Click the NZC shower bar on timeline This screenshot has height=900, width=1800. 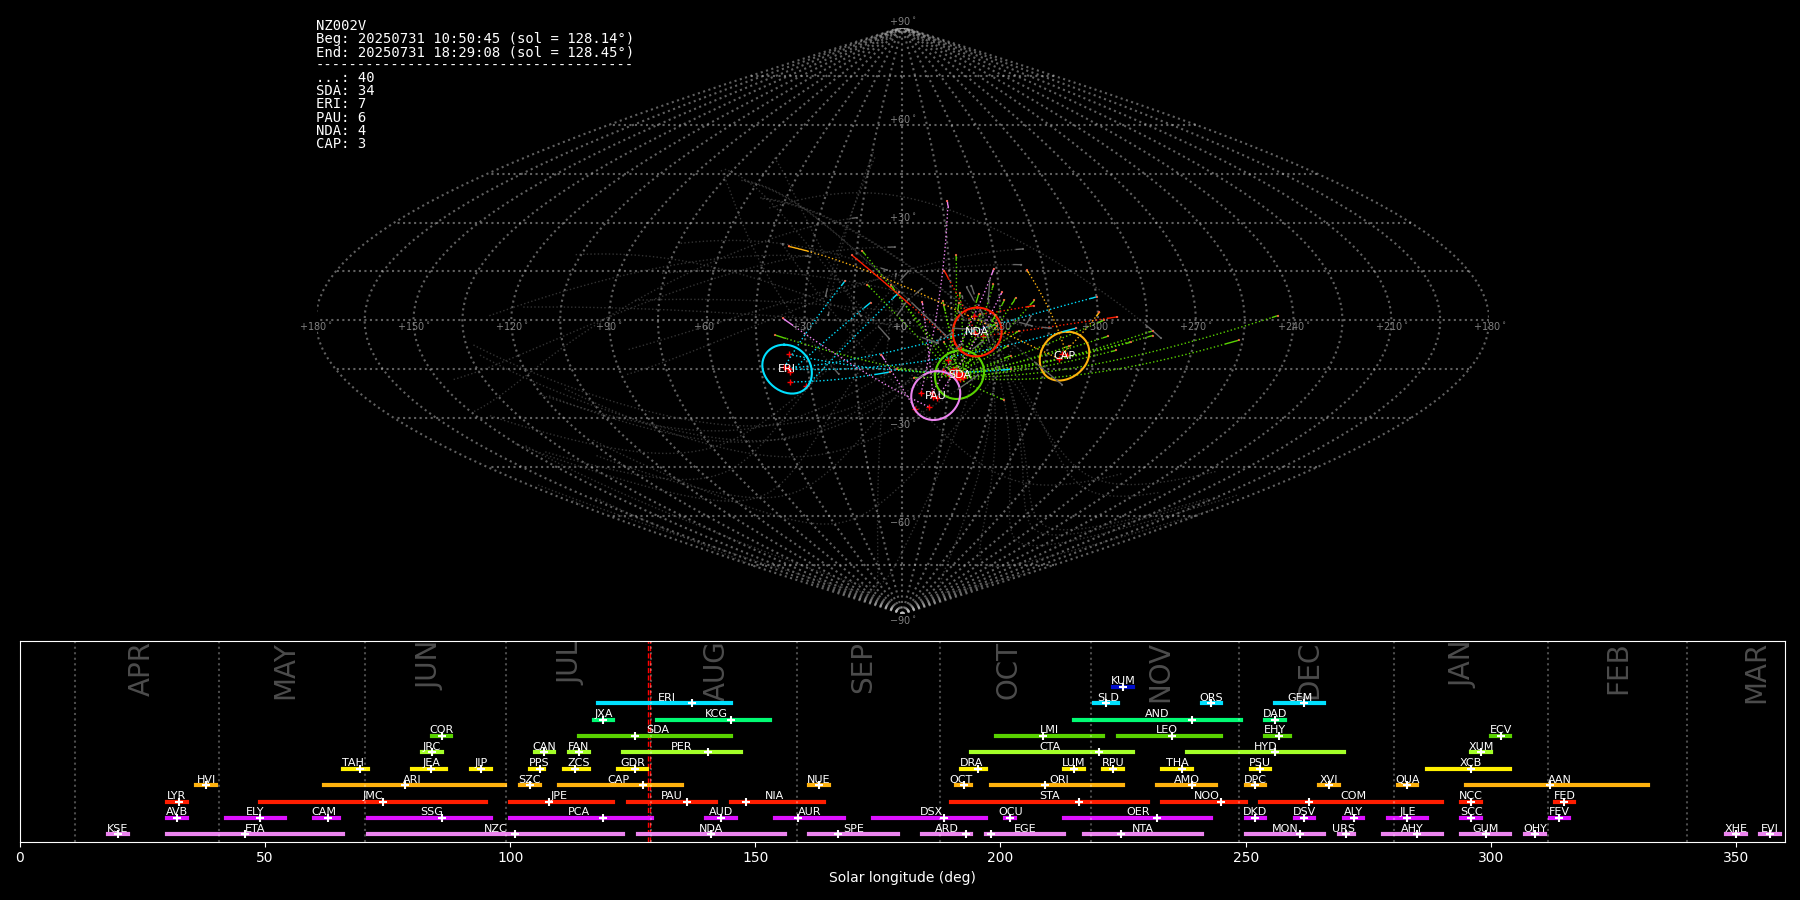click(495, 834)
